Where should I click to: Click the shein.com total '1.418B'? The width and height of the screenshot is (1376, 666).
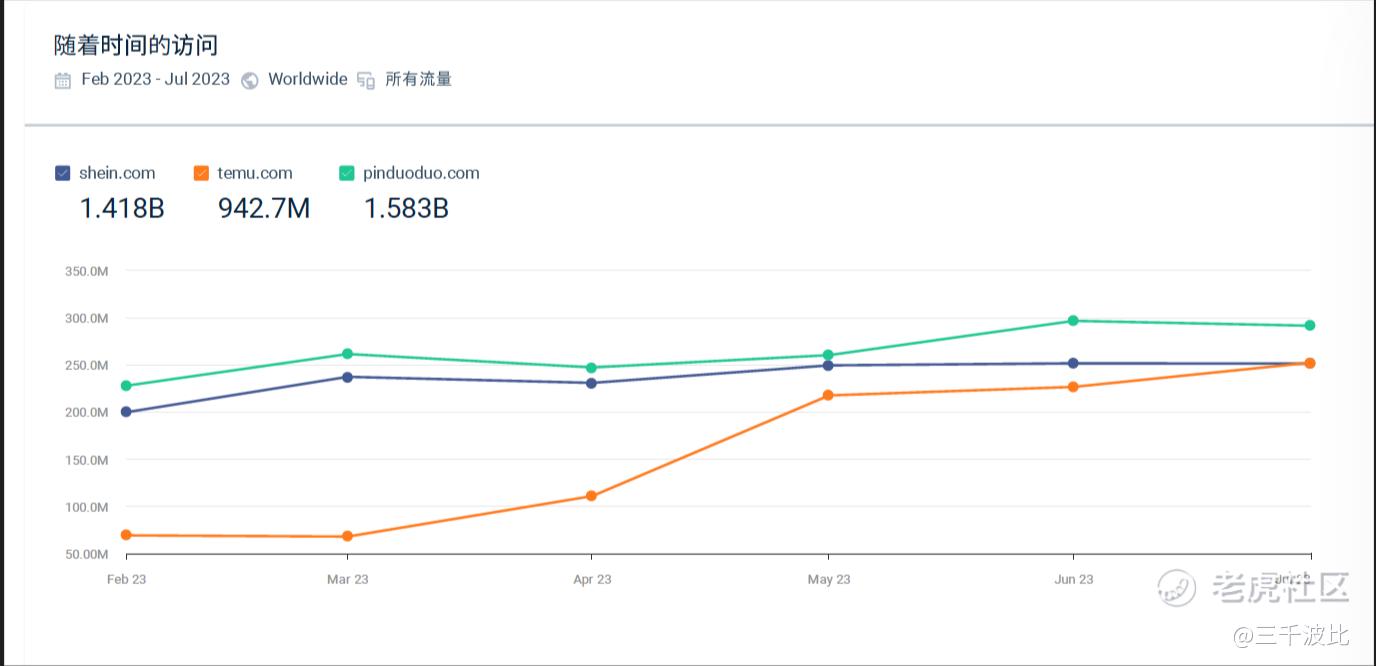122,208
